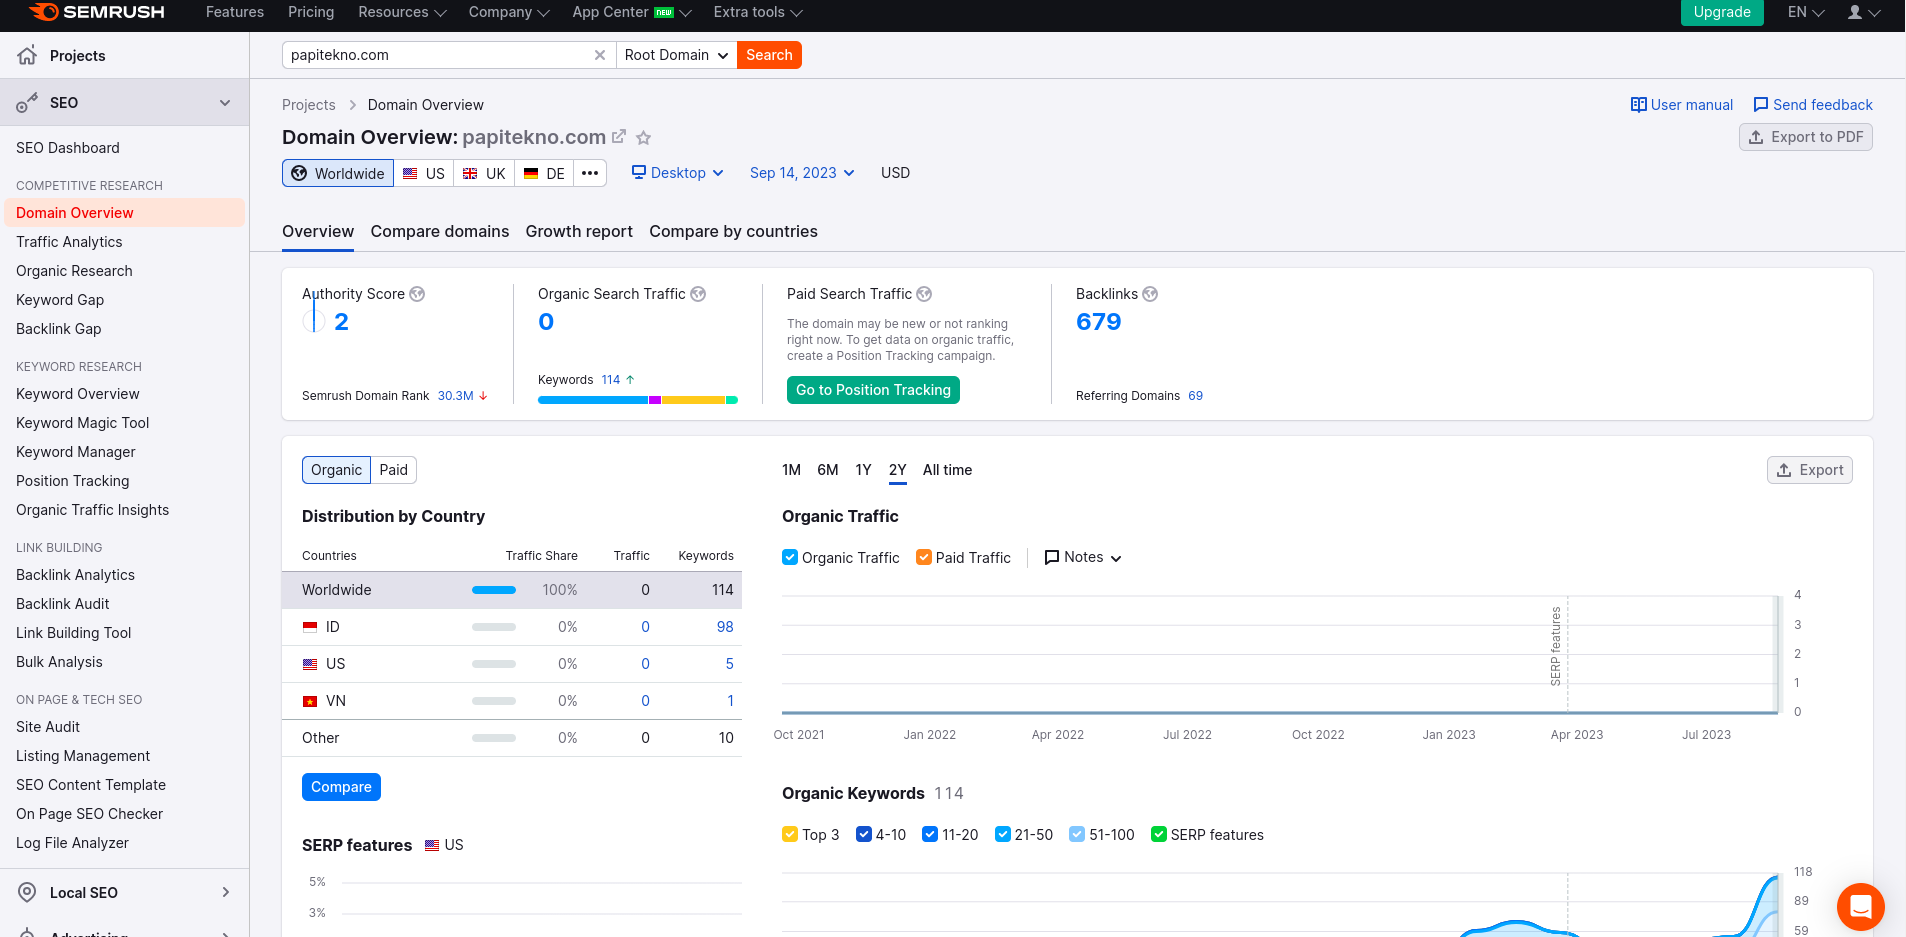Select the UK flag database
1906x937 pixels.
click(x=484, y=173)
